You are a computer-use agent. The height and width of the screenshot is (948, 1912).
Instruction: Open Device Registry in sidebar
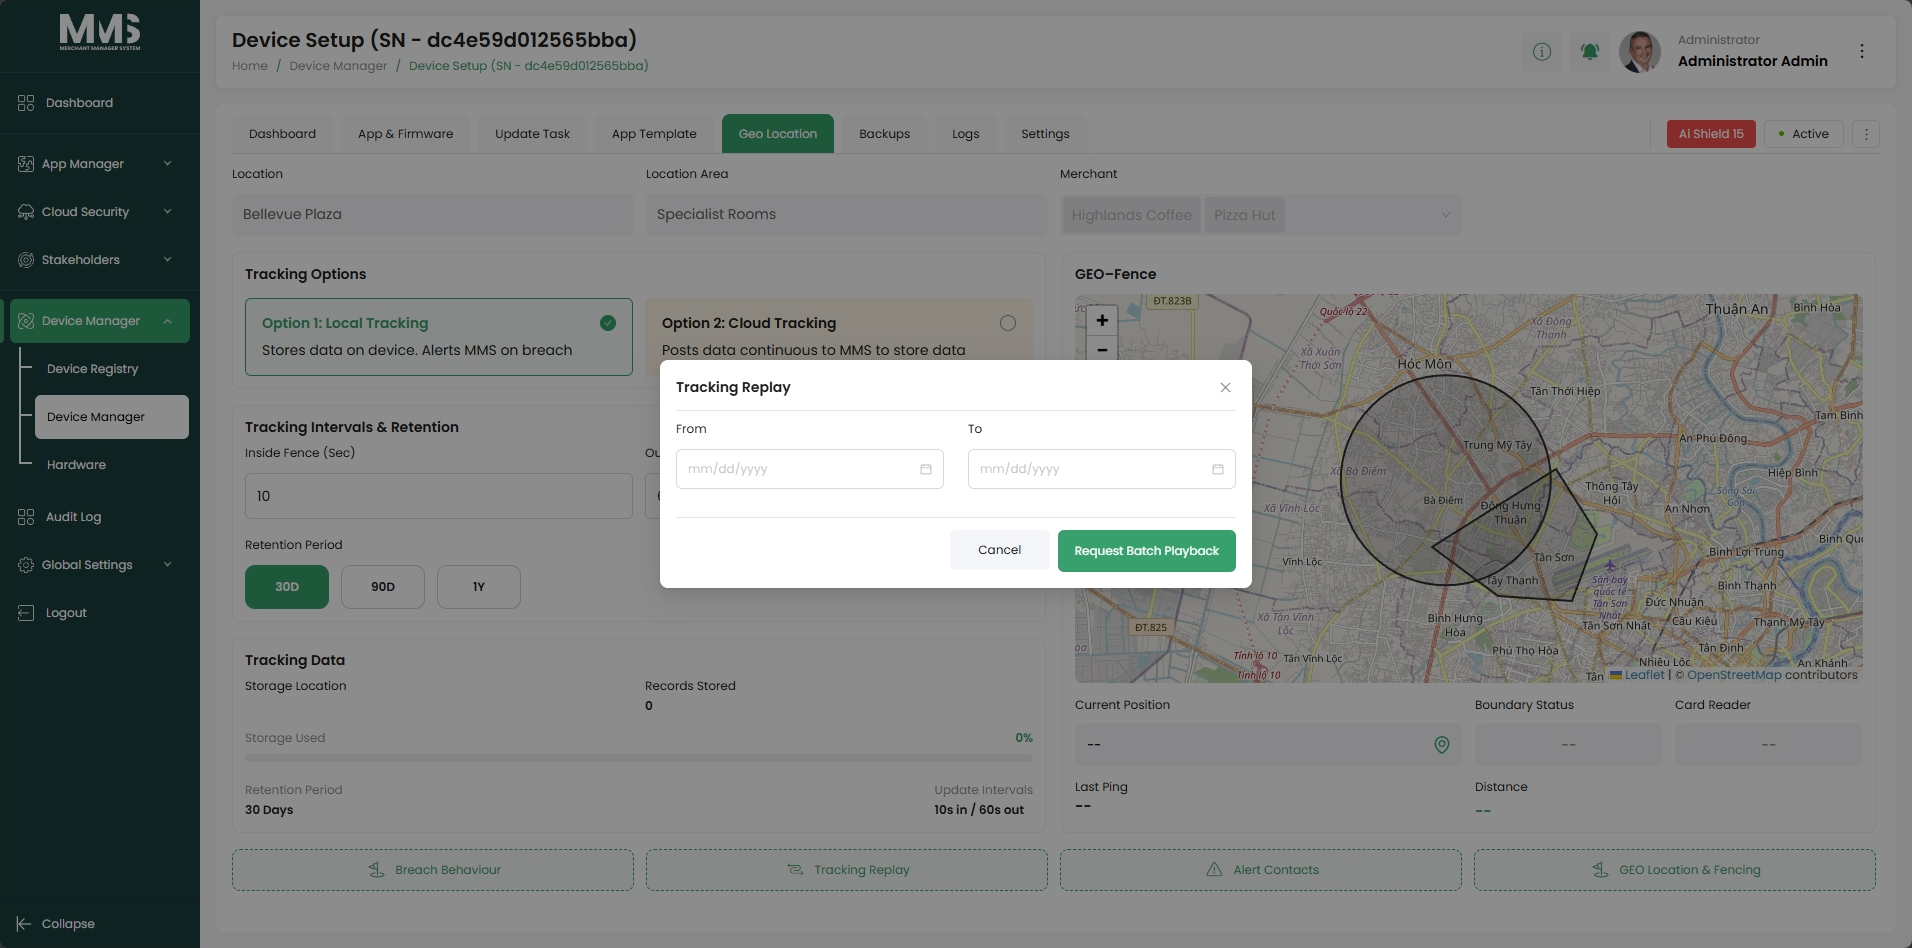click(93, 369)
